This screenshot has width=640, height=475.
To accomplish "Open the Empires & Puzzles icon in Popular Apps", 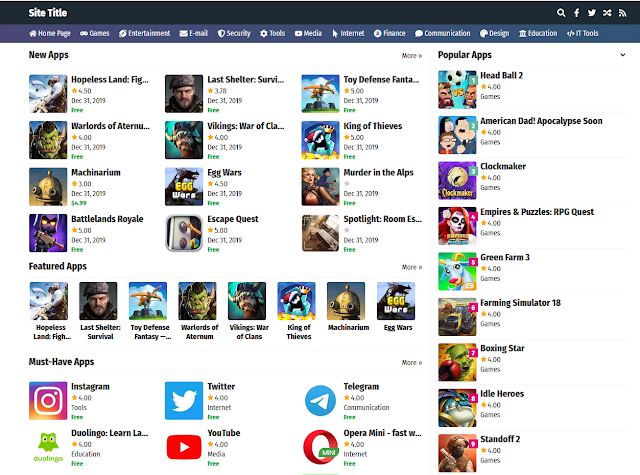I will coord(457,226).
